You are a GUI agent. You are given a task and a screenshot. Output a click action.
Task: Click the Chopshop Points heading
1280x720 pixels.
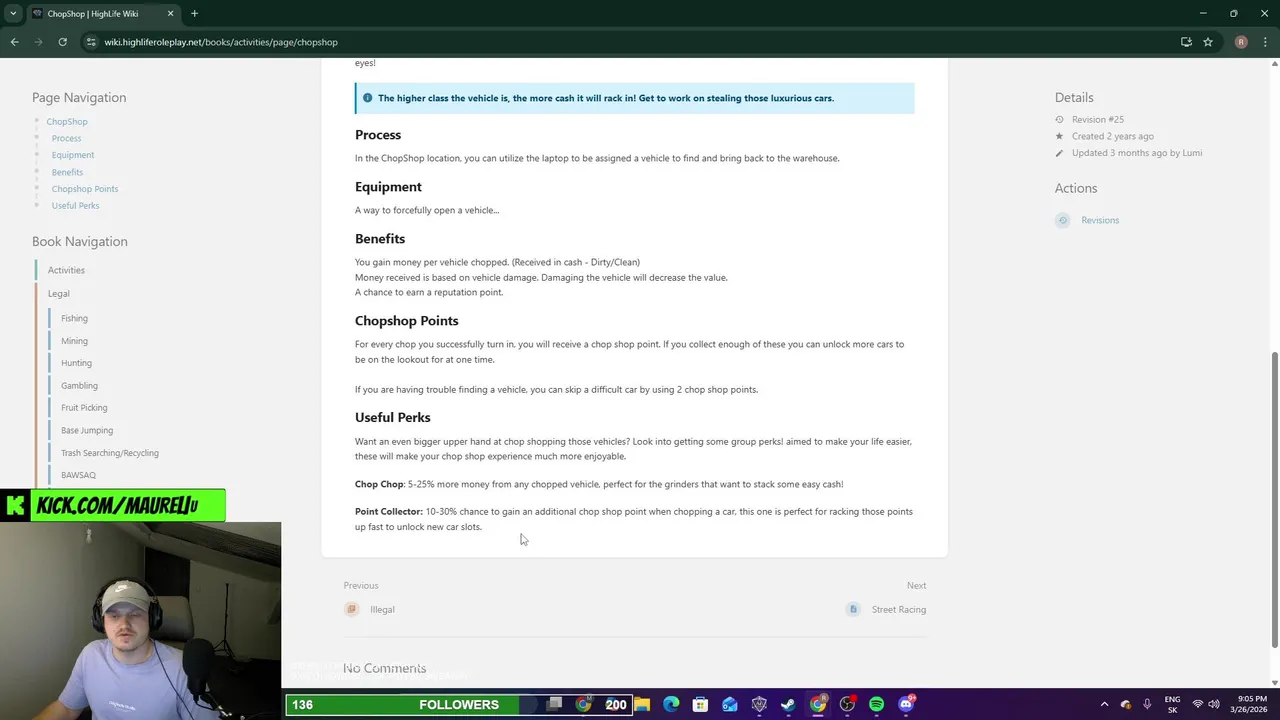[406, 321]
